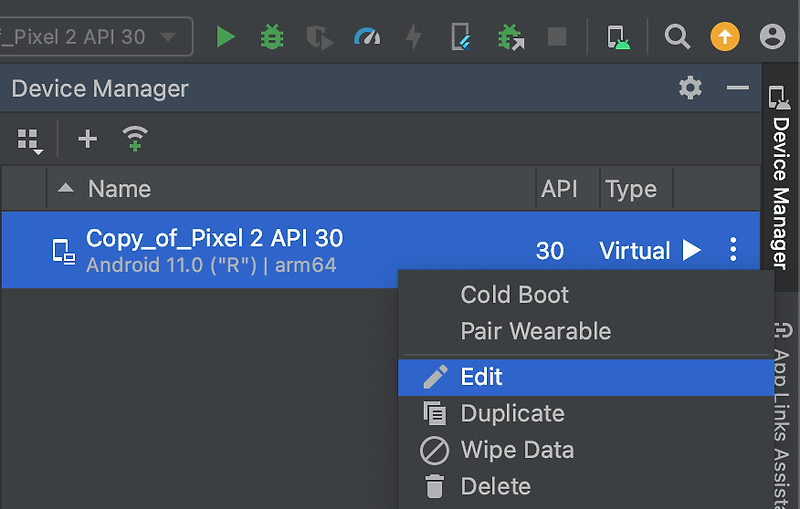
Task: Open the Profiler gauge icon
Action: tap(367, 37)
